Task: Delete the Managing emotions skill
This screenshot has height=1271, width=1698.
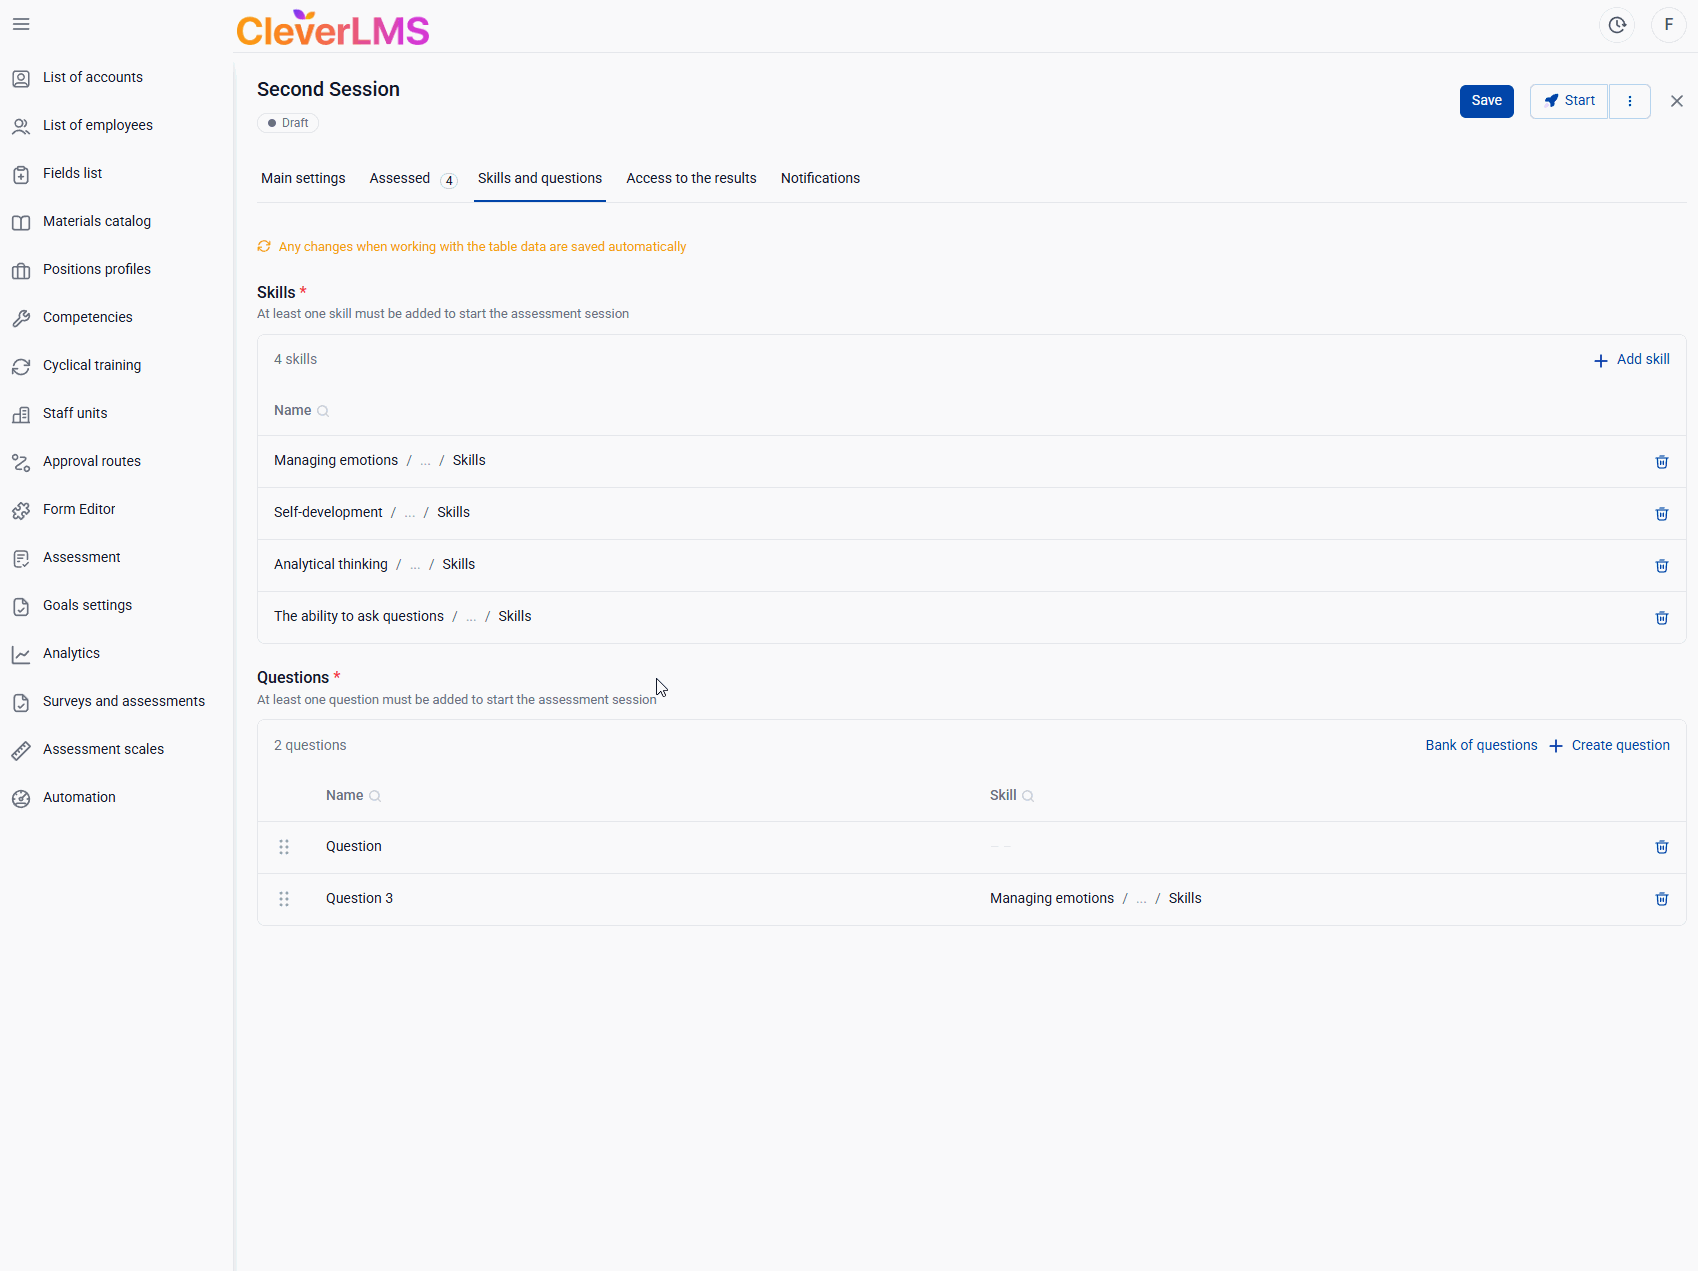Action: 1662,462
